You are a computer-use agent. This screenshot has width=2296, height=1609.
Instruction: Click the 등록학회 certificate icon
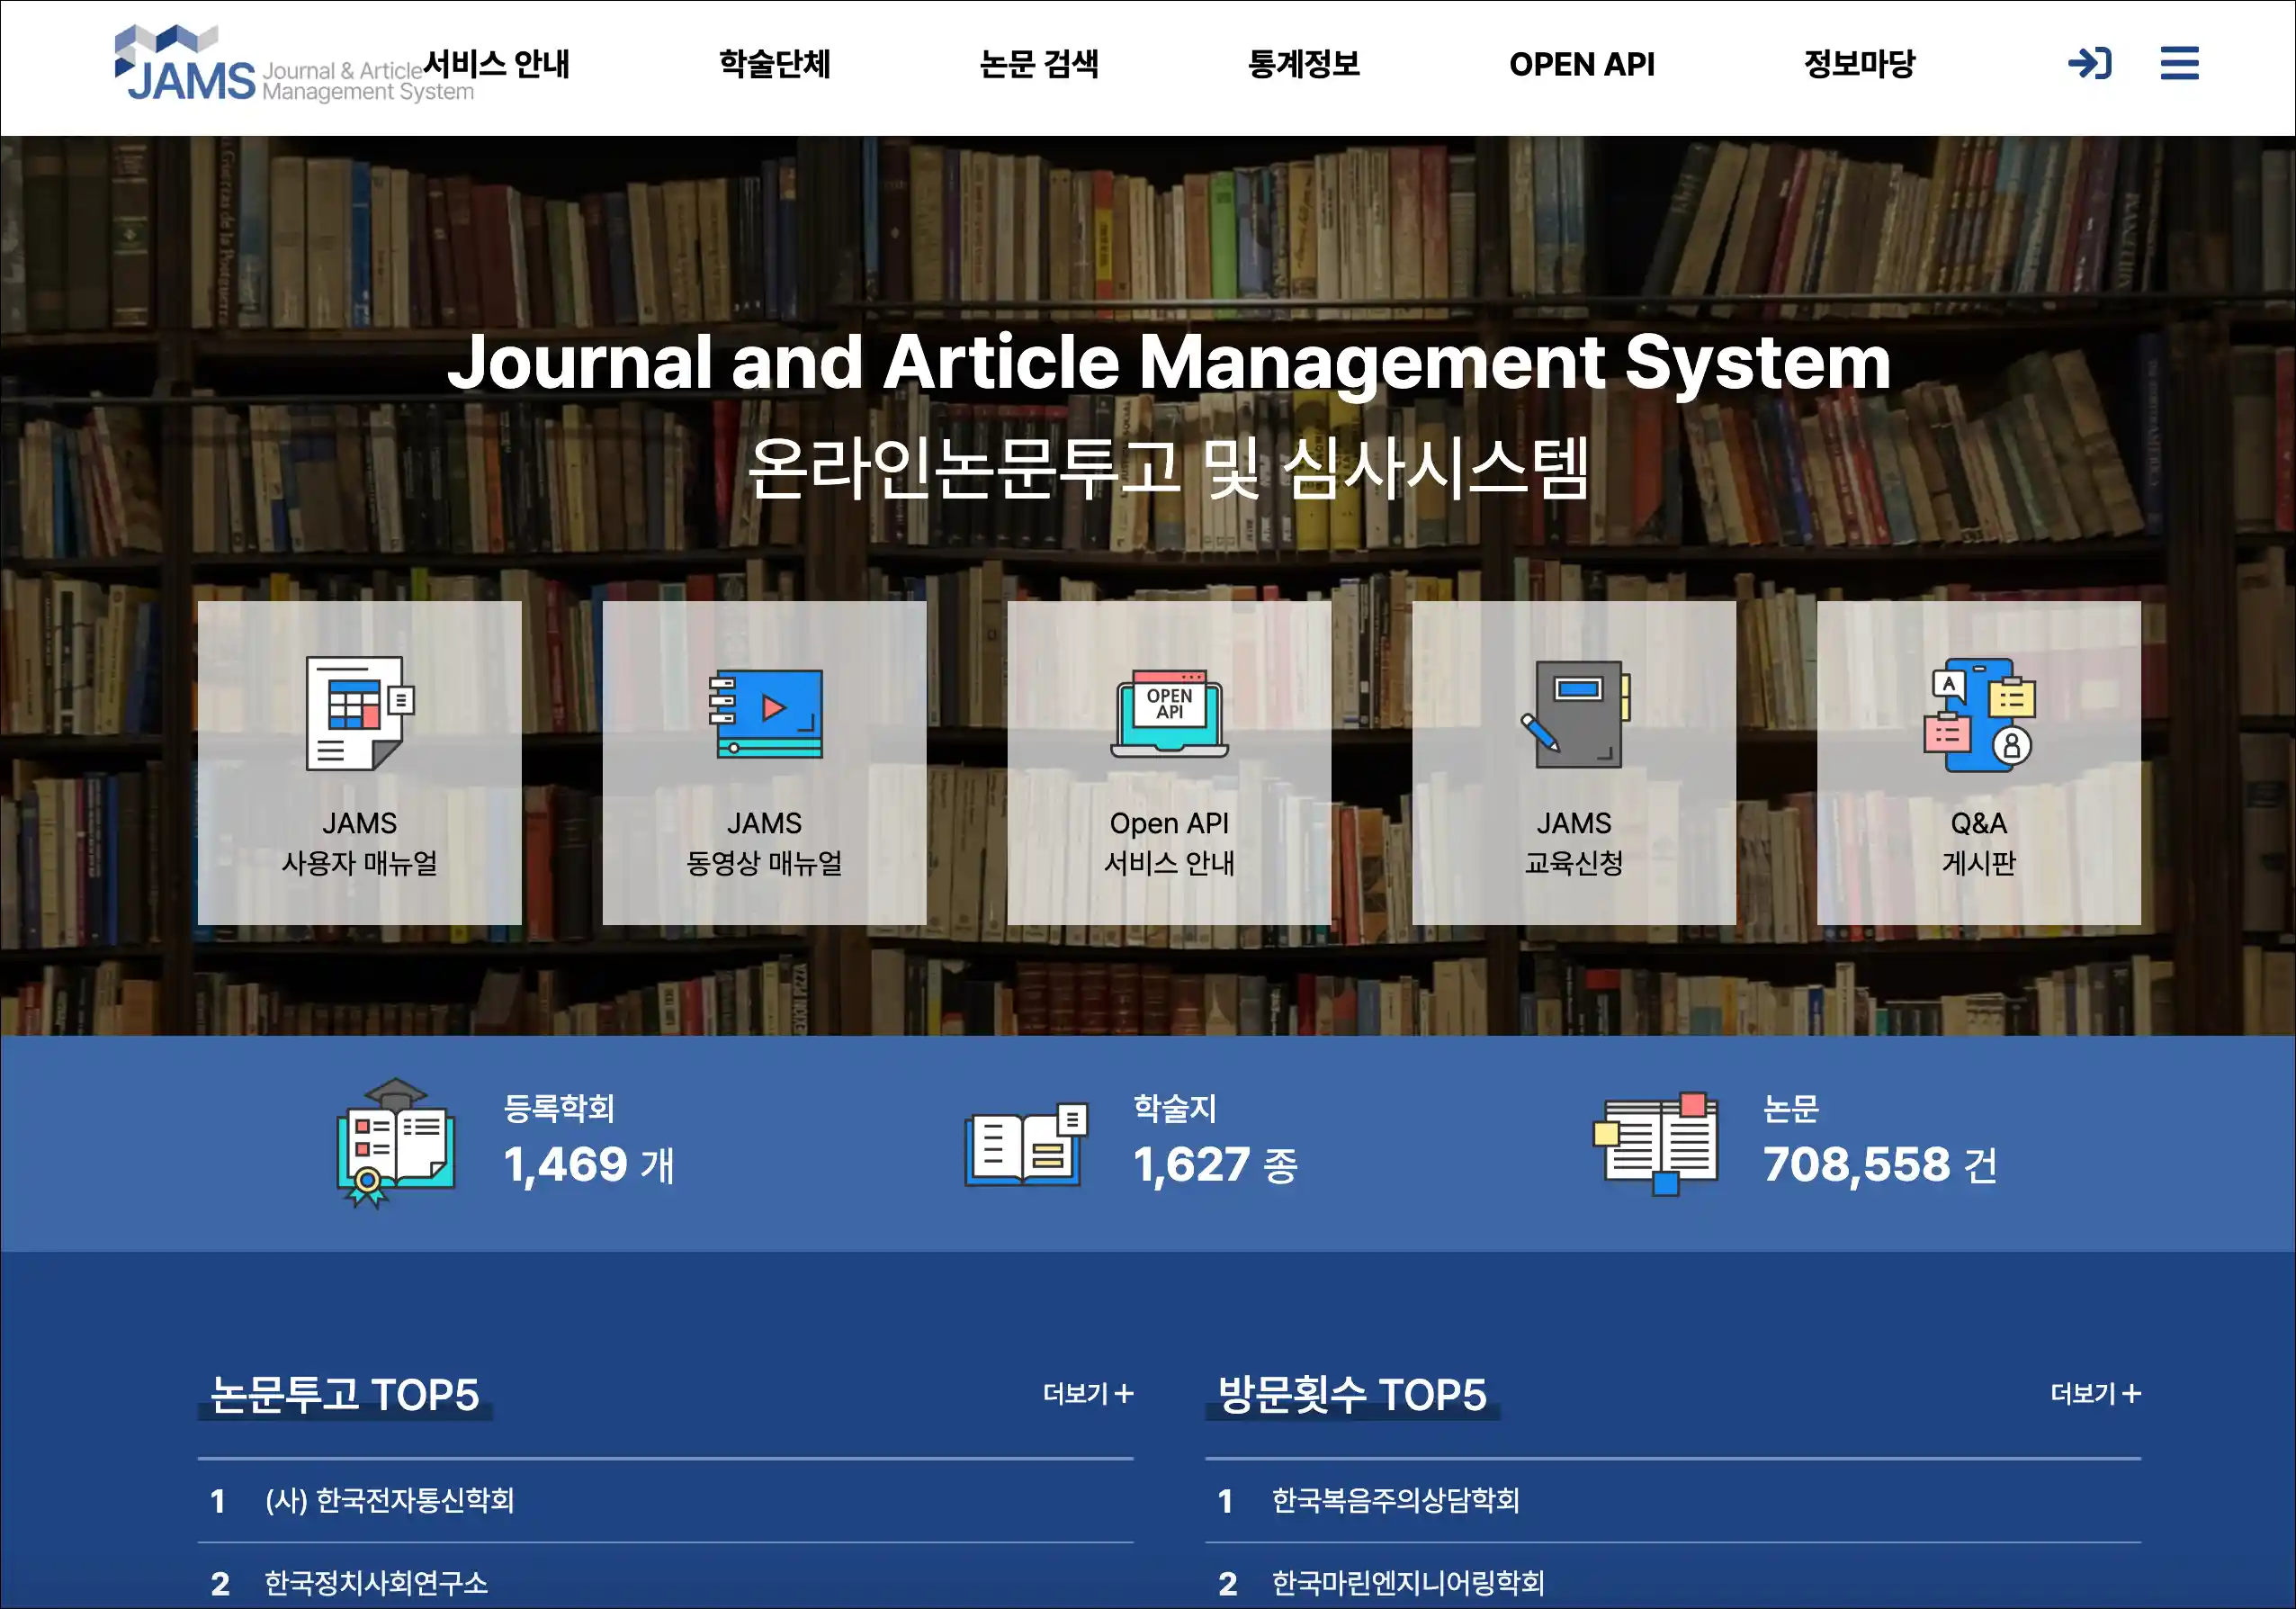396,1143
